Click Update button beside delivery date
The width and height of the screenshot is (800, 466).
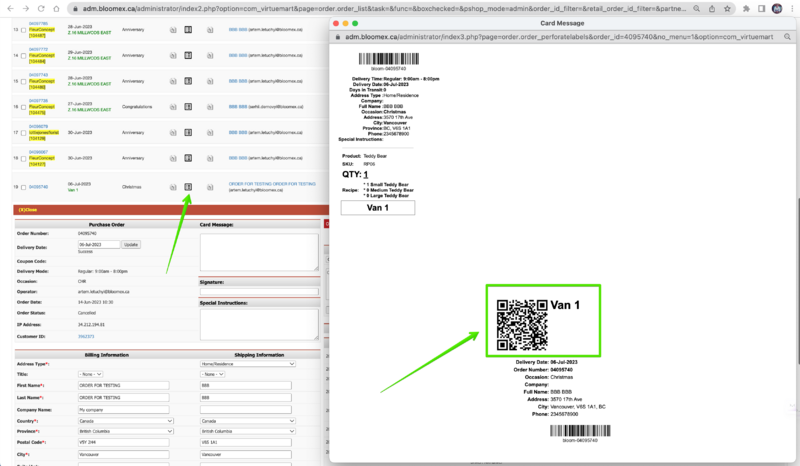pyautogui.click(x=131, y=244)
